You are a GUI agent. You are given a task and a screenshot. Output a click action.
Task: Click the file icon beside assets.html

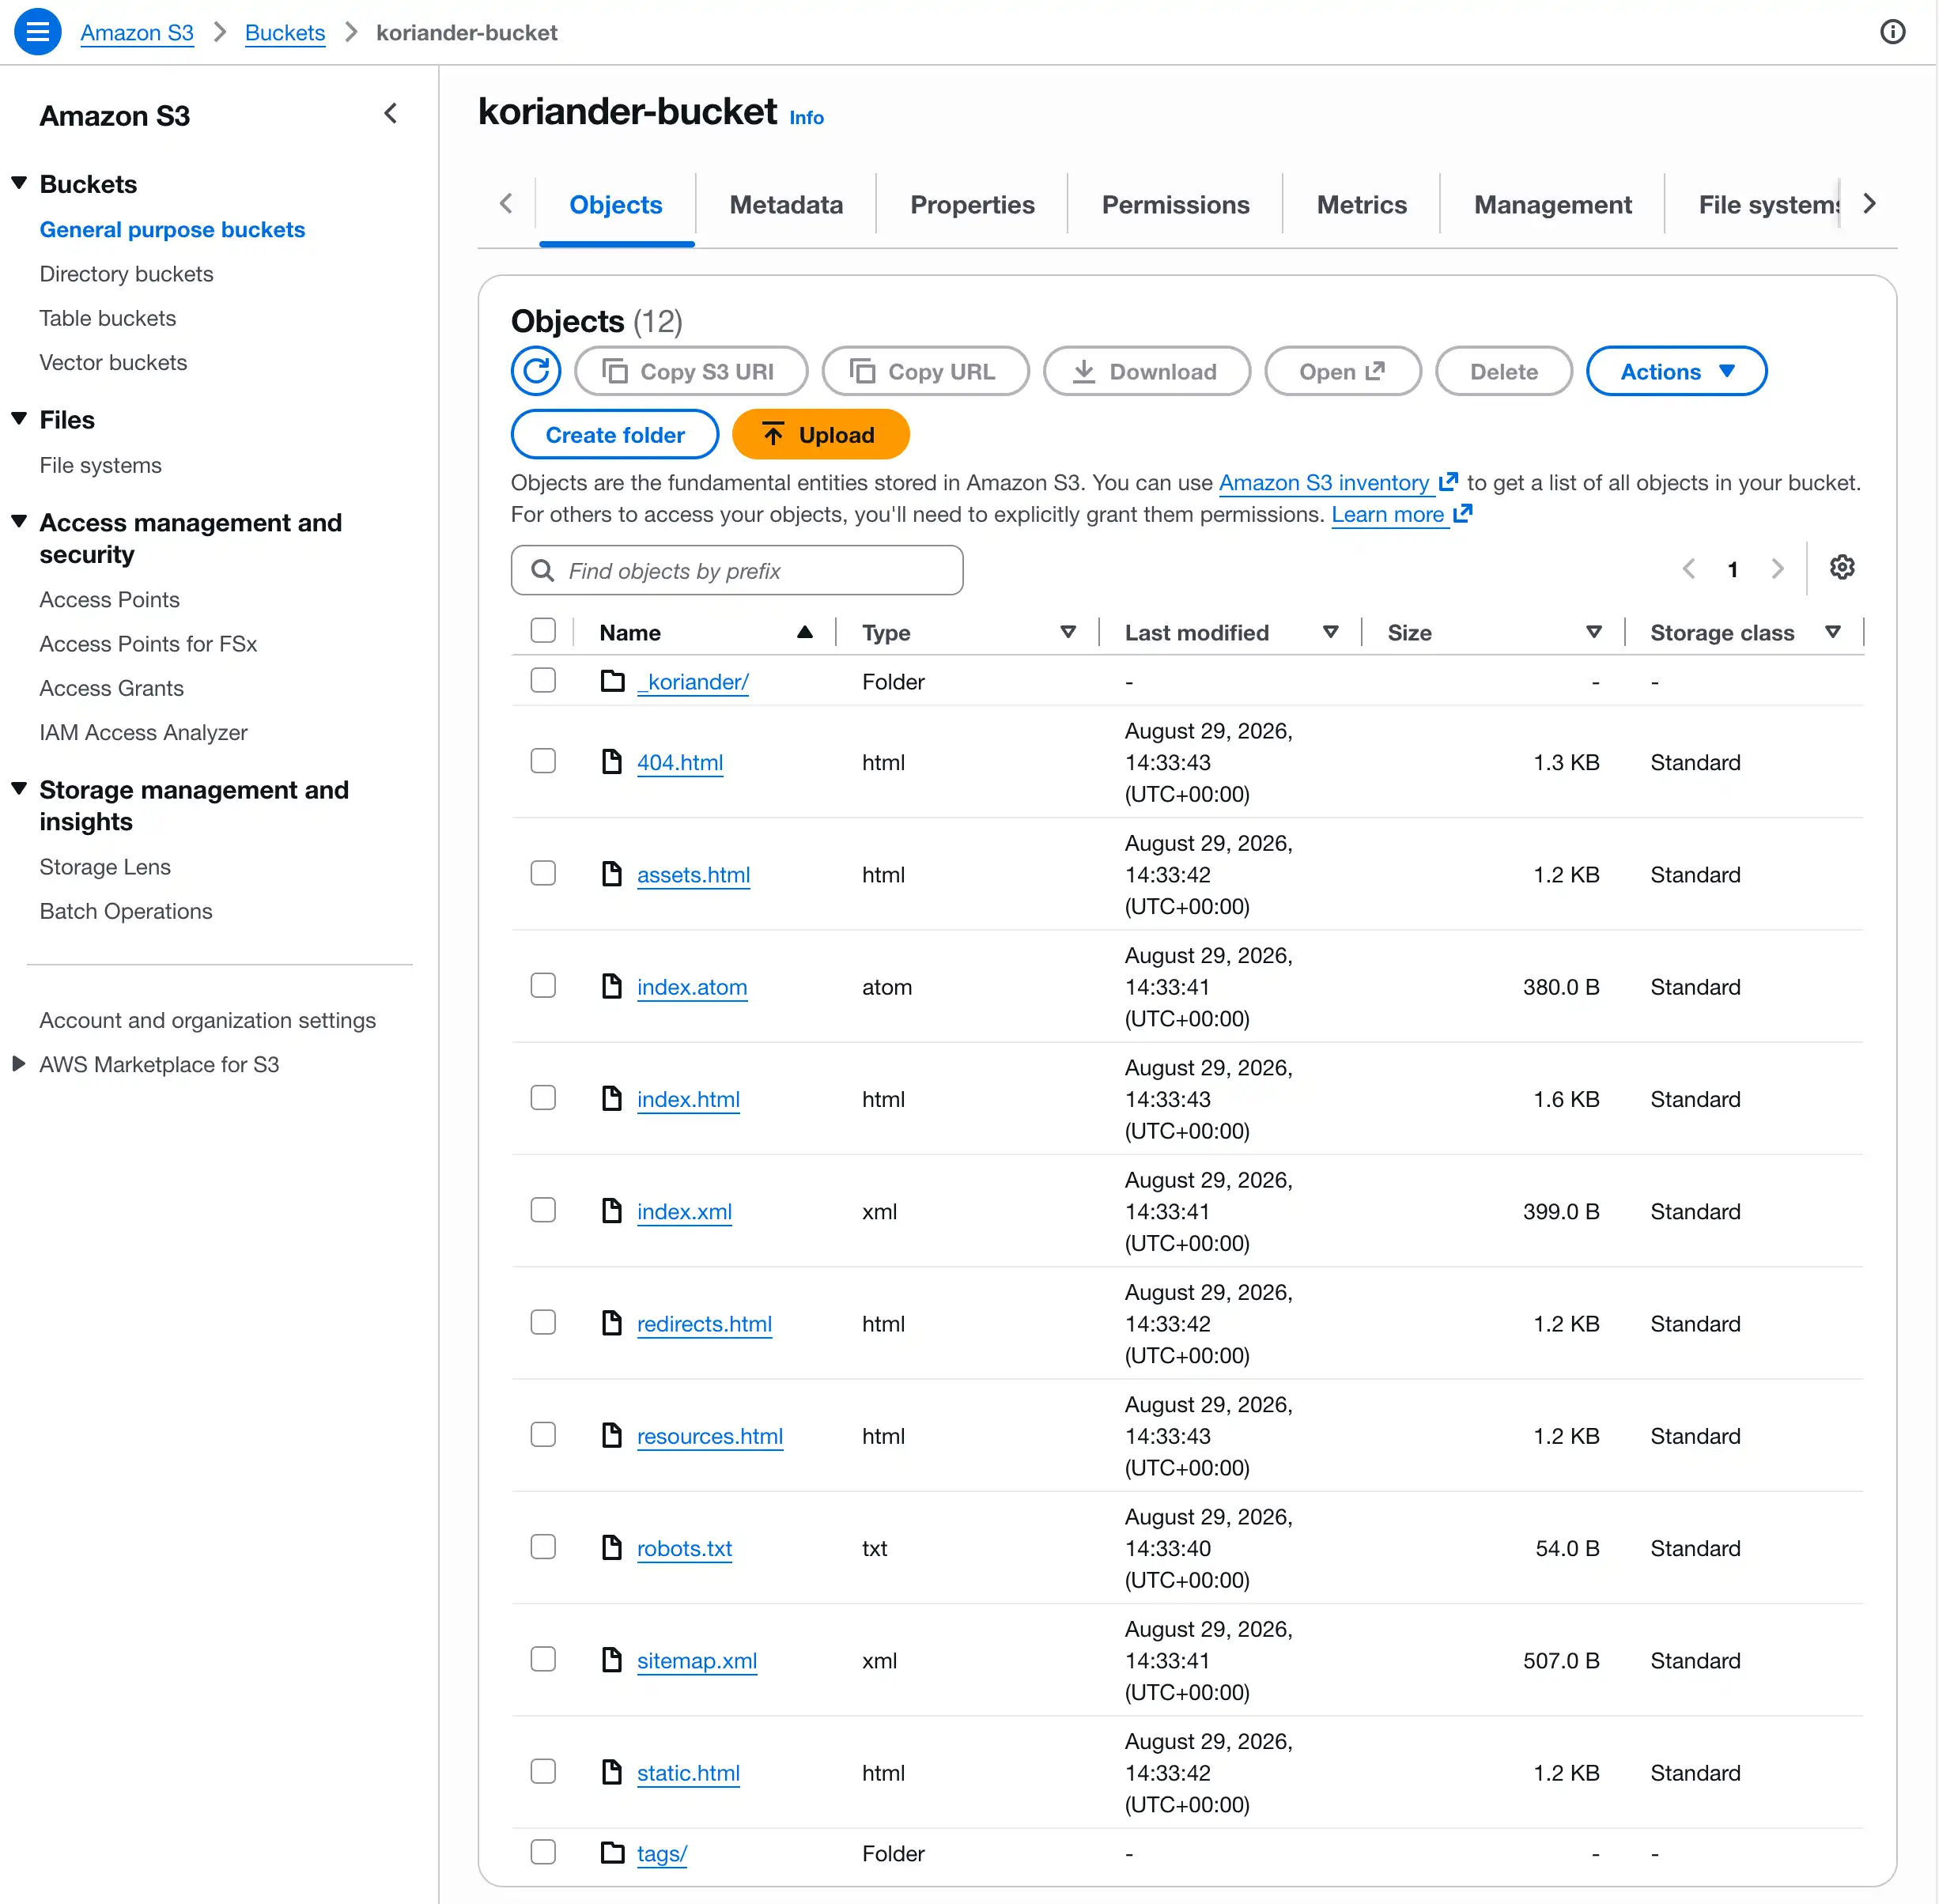coord(612,873)
